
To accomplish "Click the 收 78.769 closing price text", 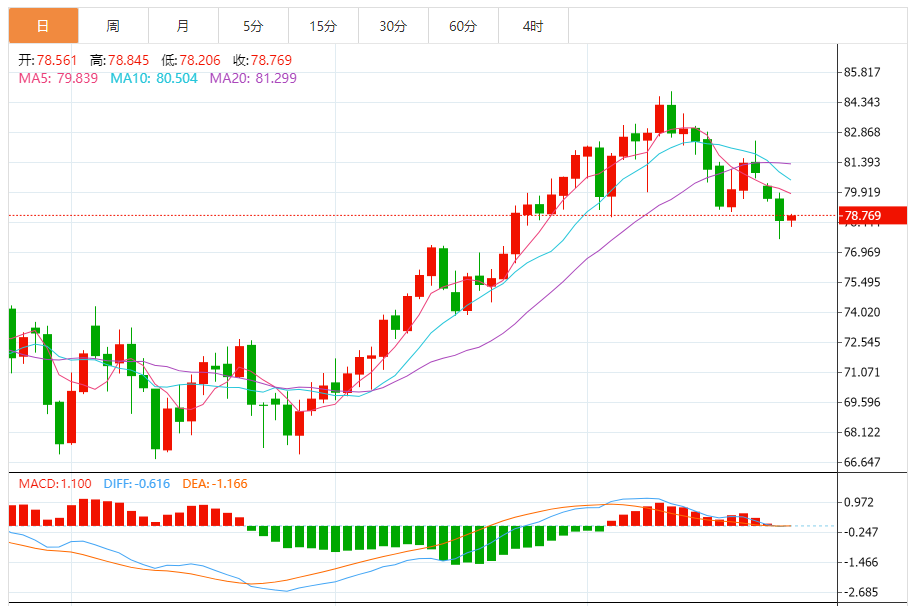I will [x=262, y=60].
